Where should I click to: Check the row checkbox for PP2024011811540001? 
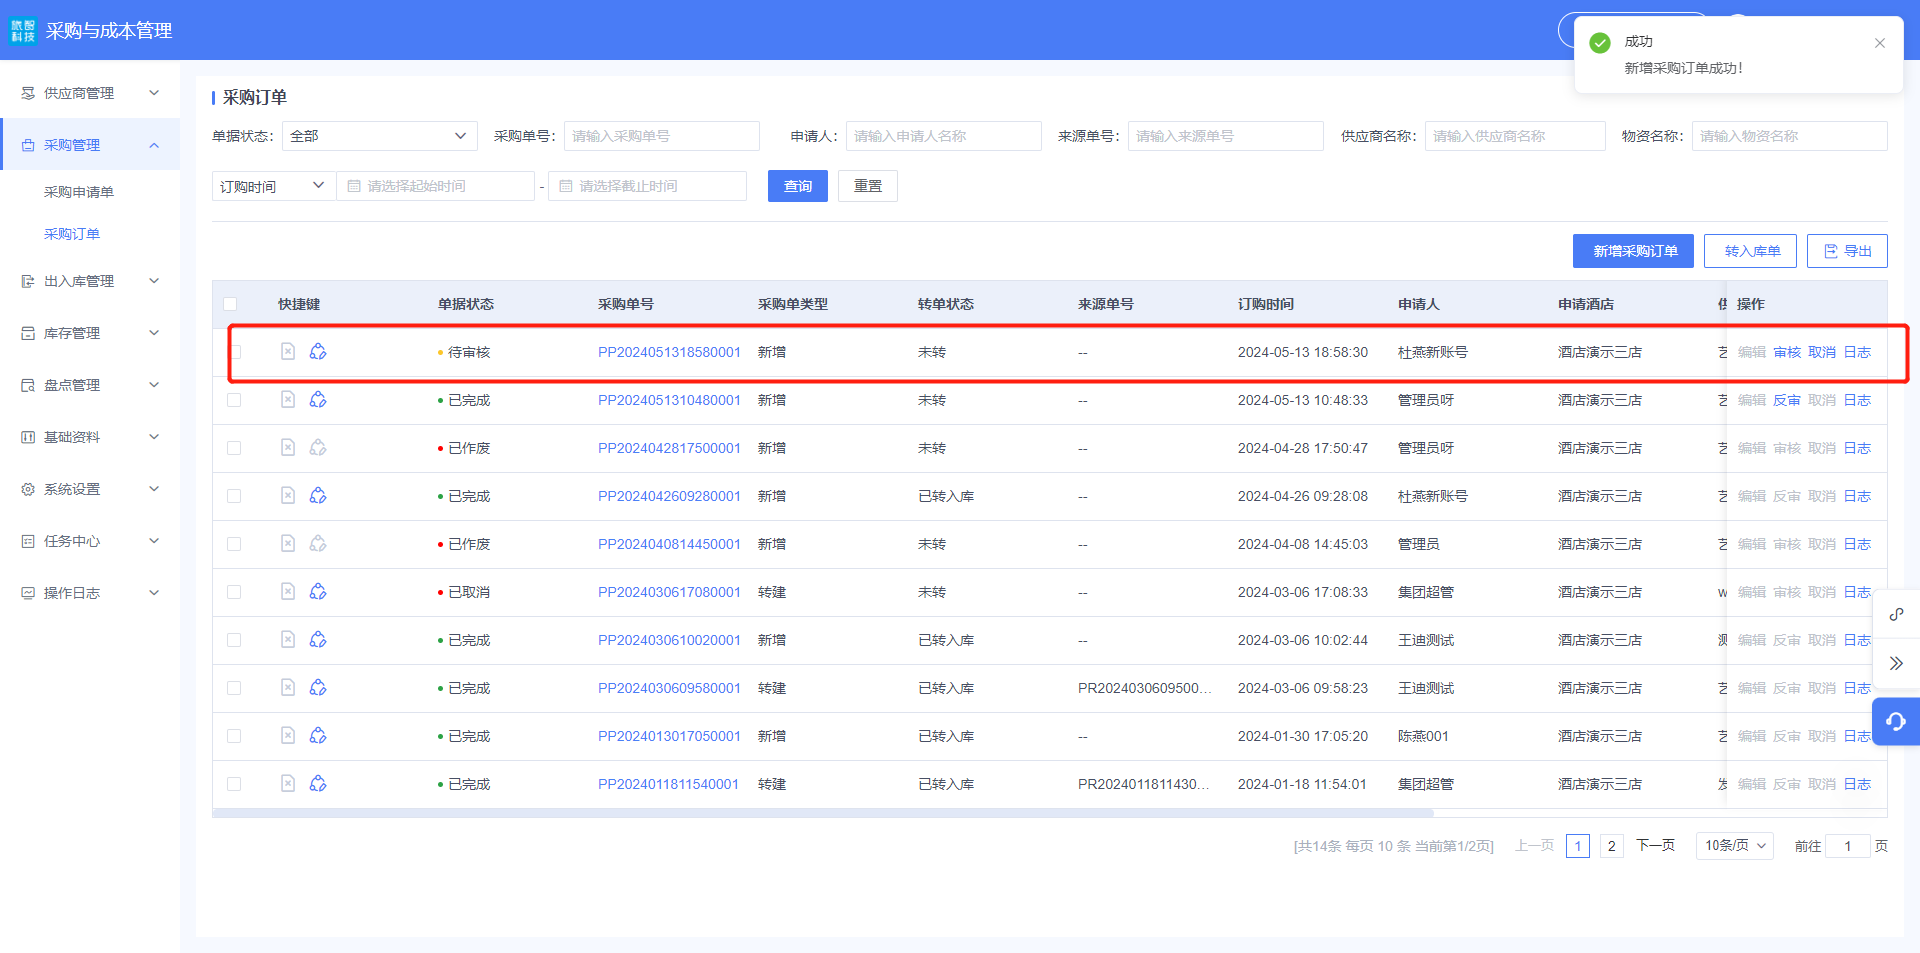point(234,784)
